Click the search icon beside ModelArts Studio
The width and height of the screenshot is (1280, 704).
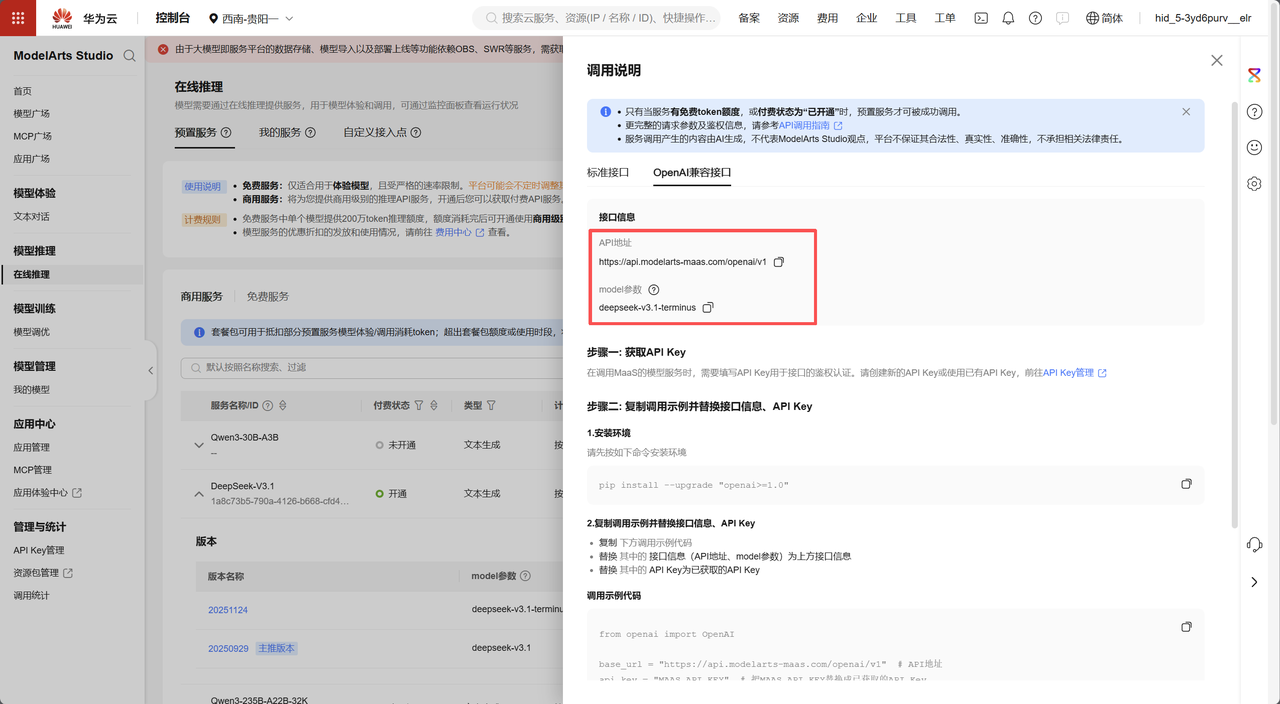click(x=129, y=56)
